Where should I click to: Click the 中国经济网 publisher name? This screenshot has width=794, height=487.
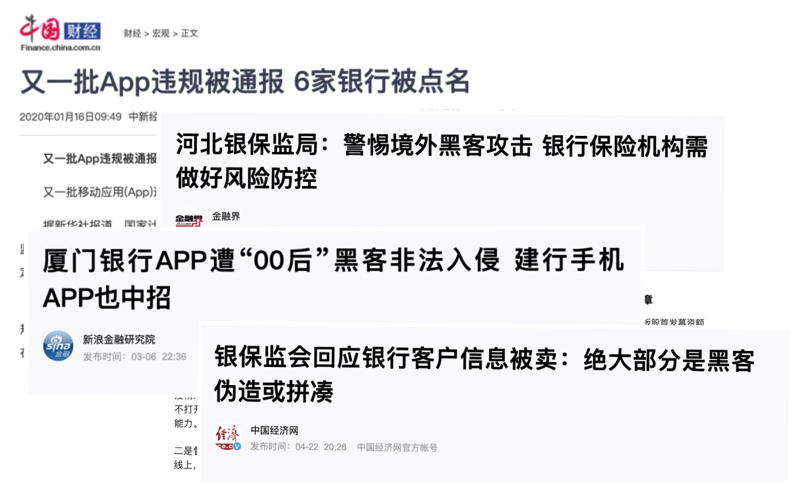pos(274,430)
